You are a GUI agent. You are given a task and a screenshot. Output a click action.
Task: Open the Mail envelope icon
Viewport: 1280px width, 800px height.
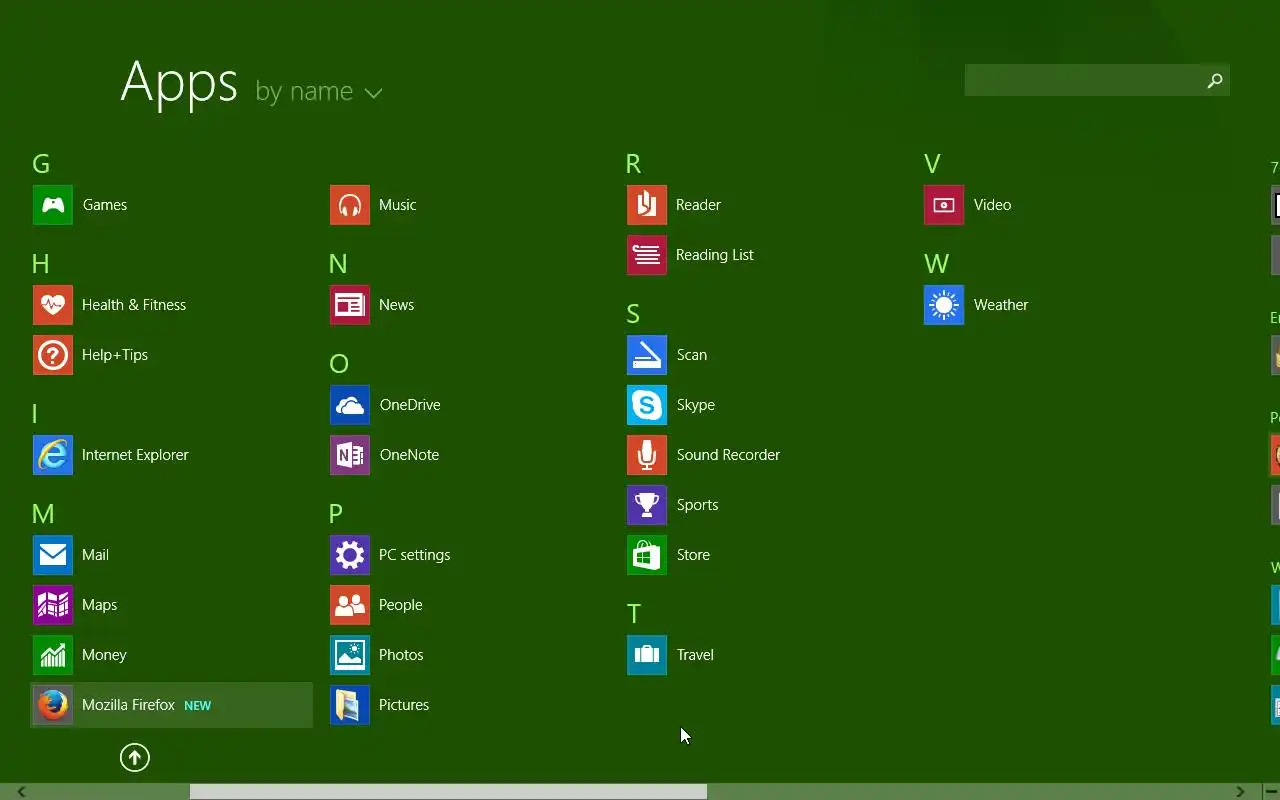pos(53,555)
